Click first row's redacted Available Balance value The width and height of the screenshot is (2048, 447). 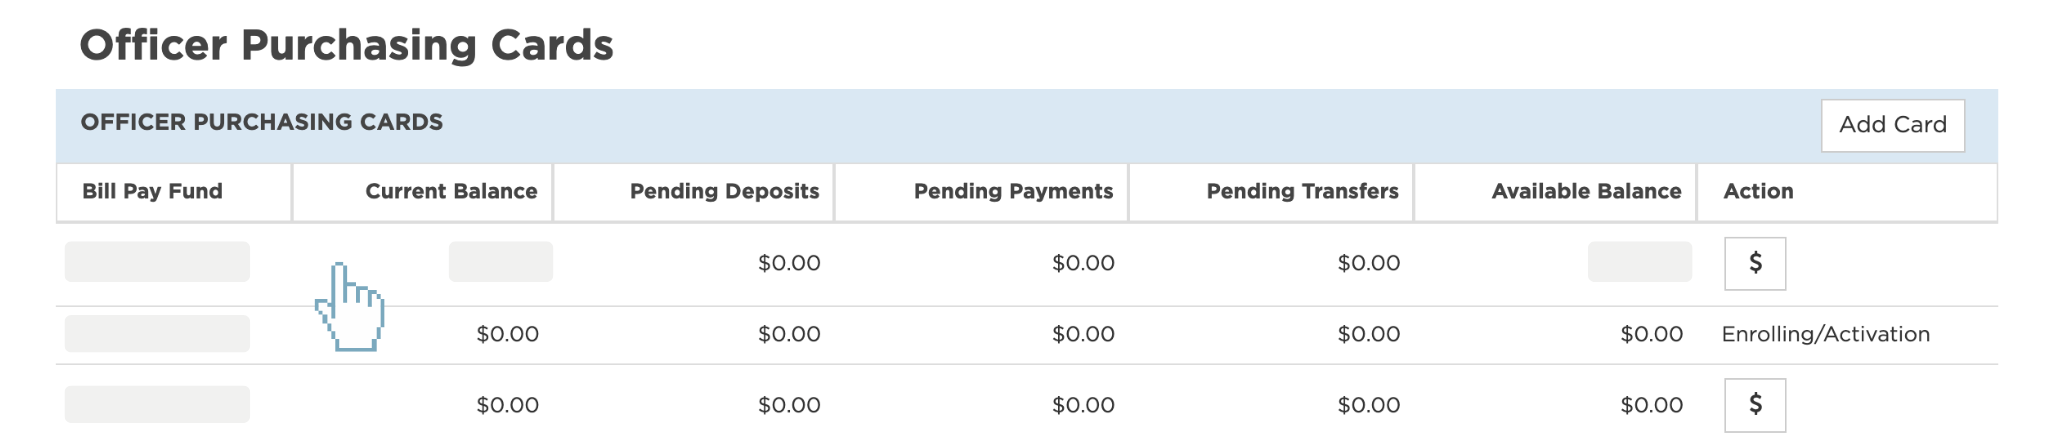point(1639,261)
